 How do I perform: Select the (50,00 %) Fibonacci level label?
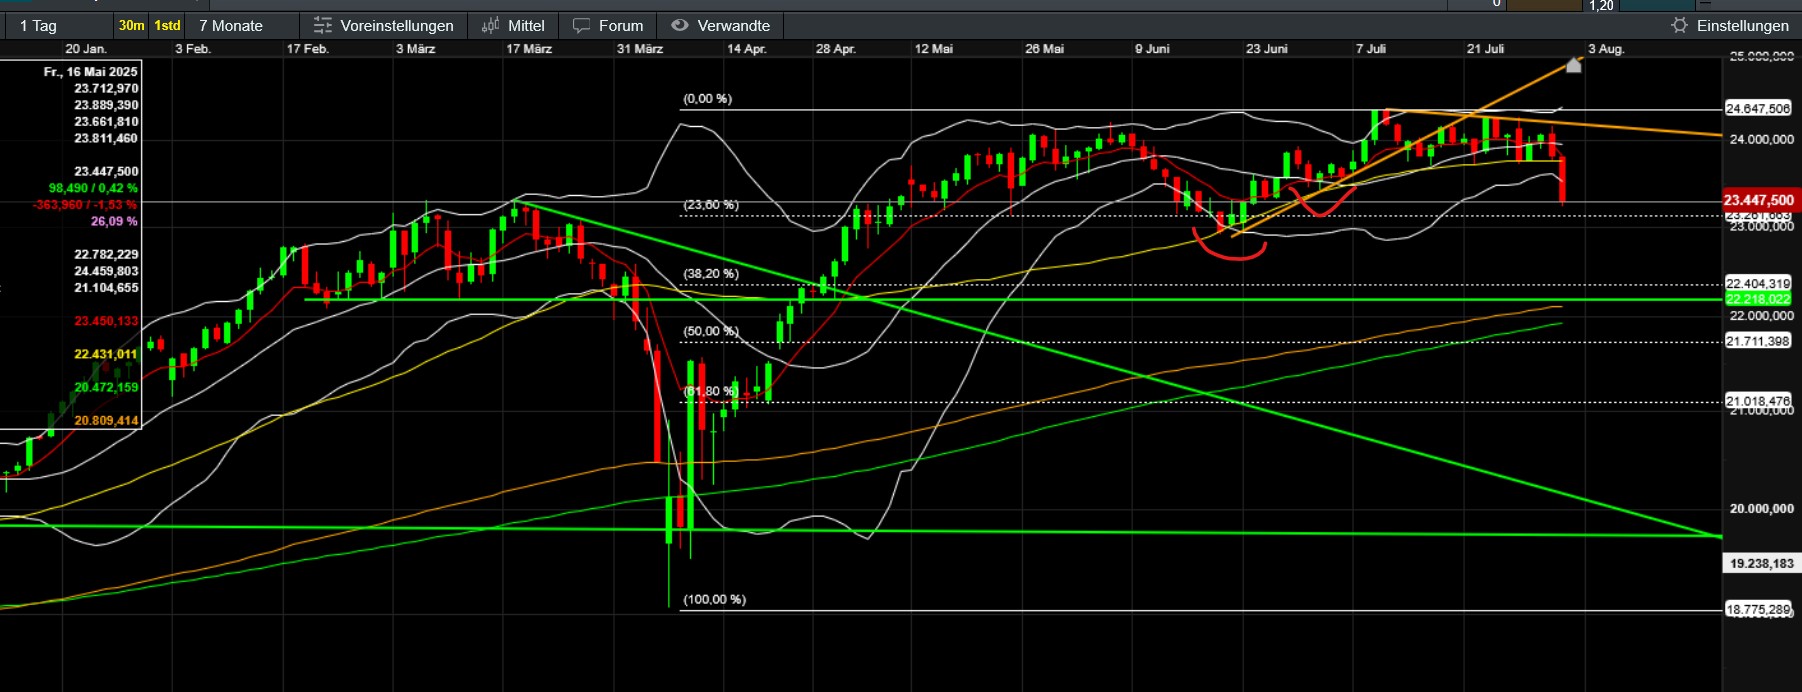click(x=710, y=331)
